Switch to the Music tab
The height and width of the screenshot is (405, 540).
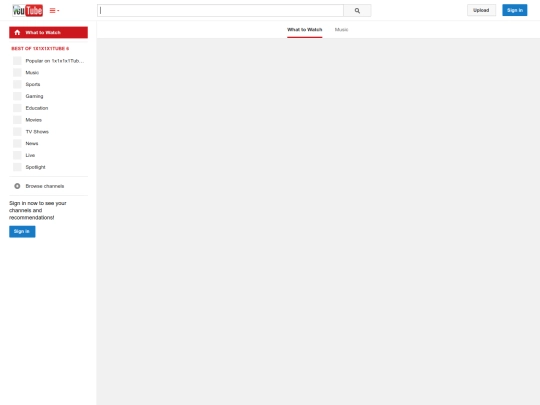pyautogui.click(x=341, y=30)
